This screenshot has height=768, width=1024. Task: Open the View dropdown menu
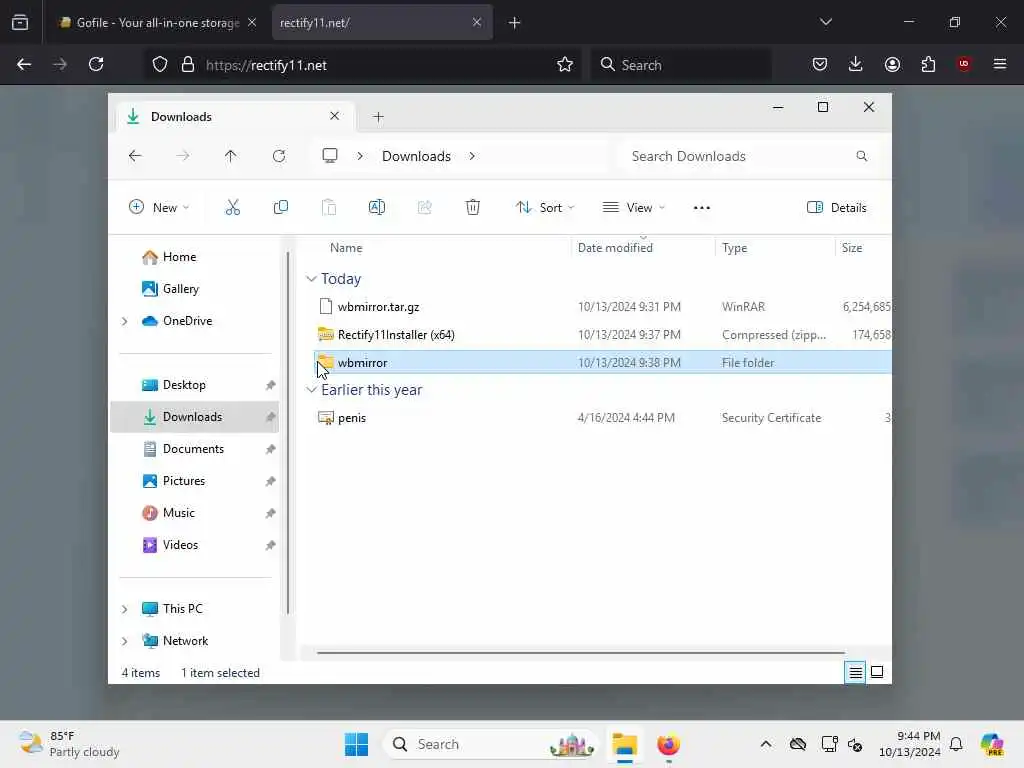point(633,208)
